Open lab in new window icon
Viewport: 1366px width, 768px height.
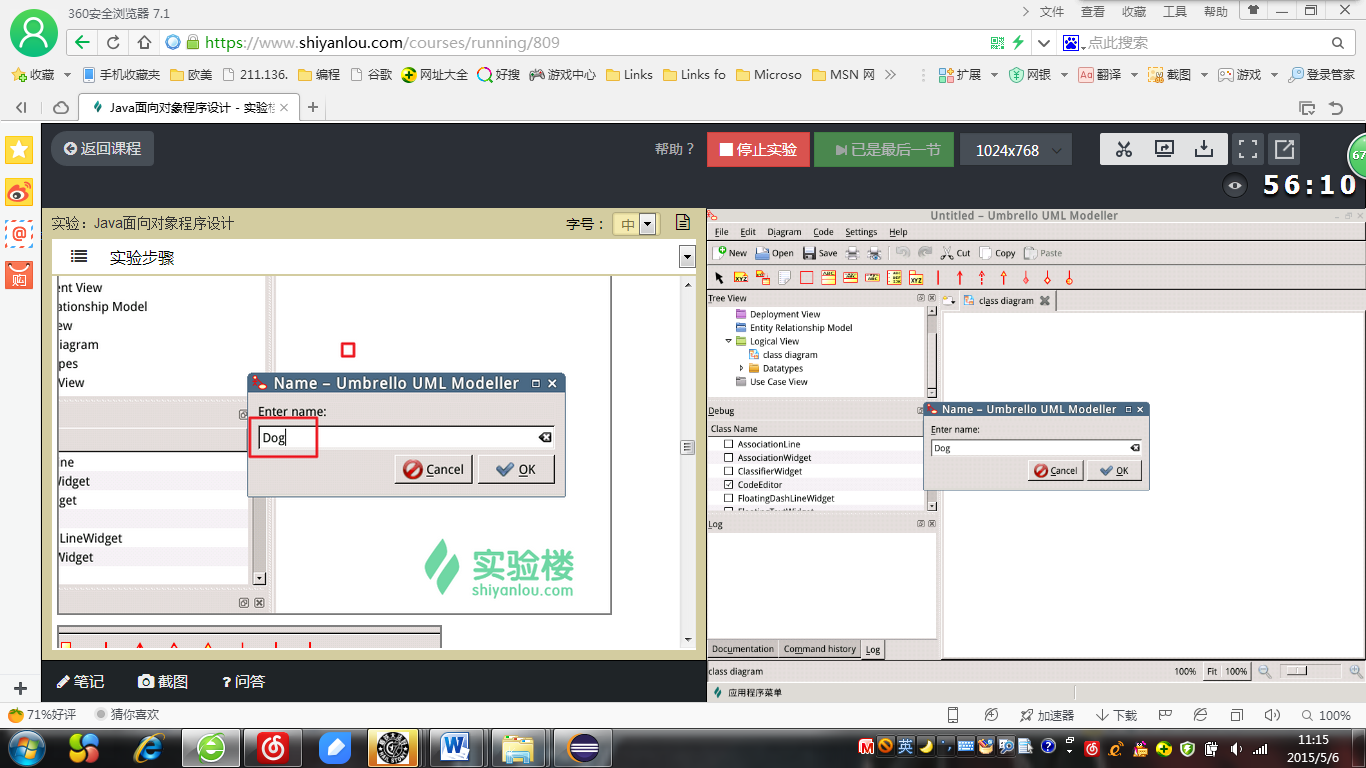point(1284,149)
